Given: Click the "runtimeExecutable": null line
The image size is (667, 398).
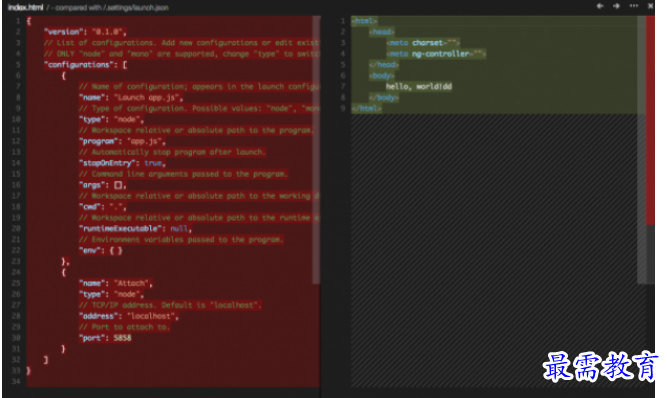Looking at the screenshot, I should (x=135, y=229).
